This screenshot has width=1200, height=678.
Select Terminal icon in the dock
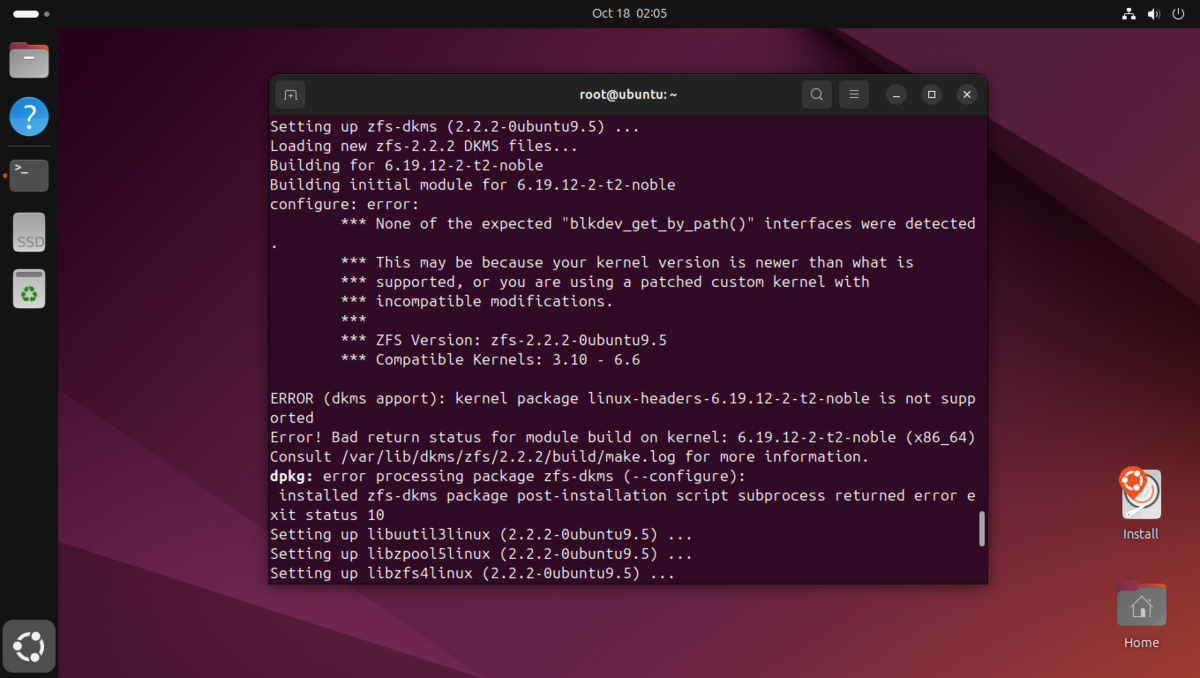[x=29, y=175]
